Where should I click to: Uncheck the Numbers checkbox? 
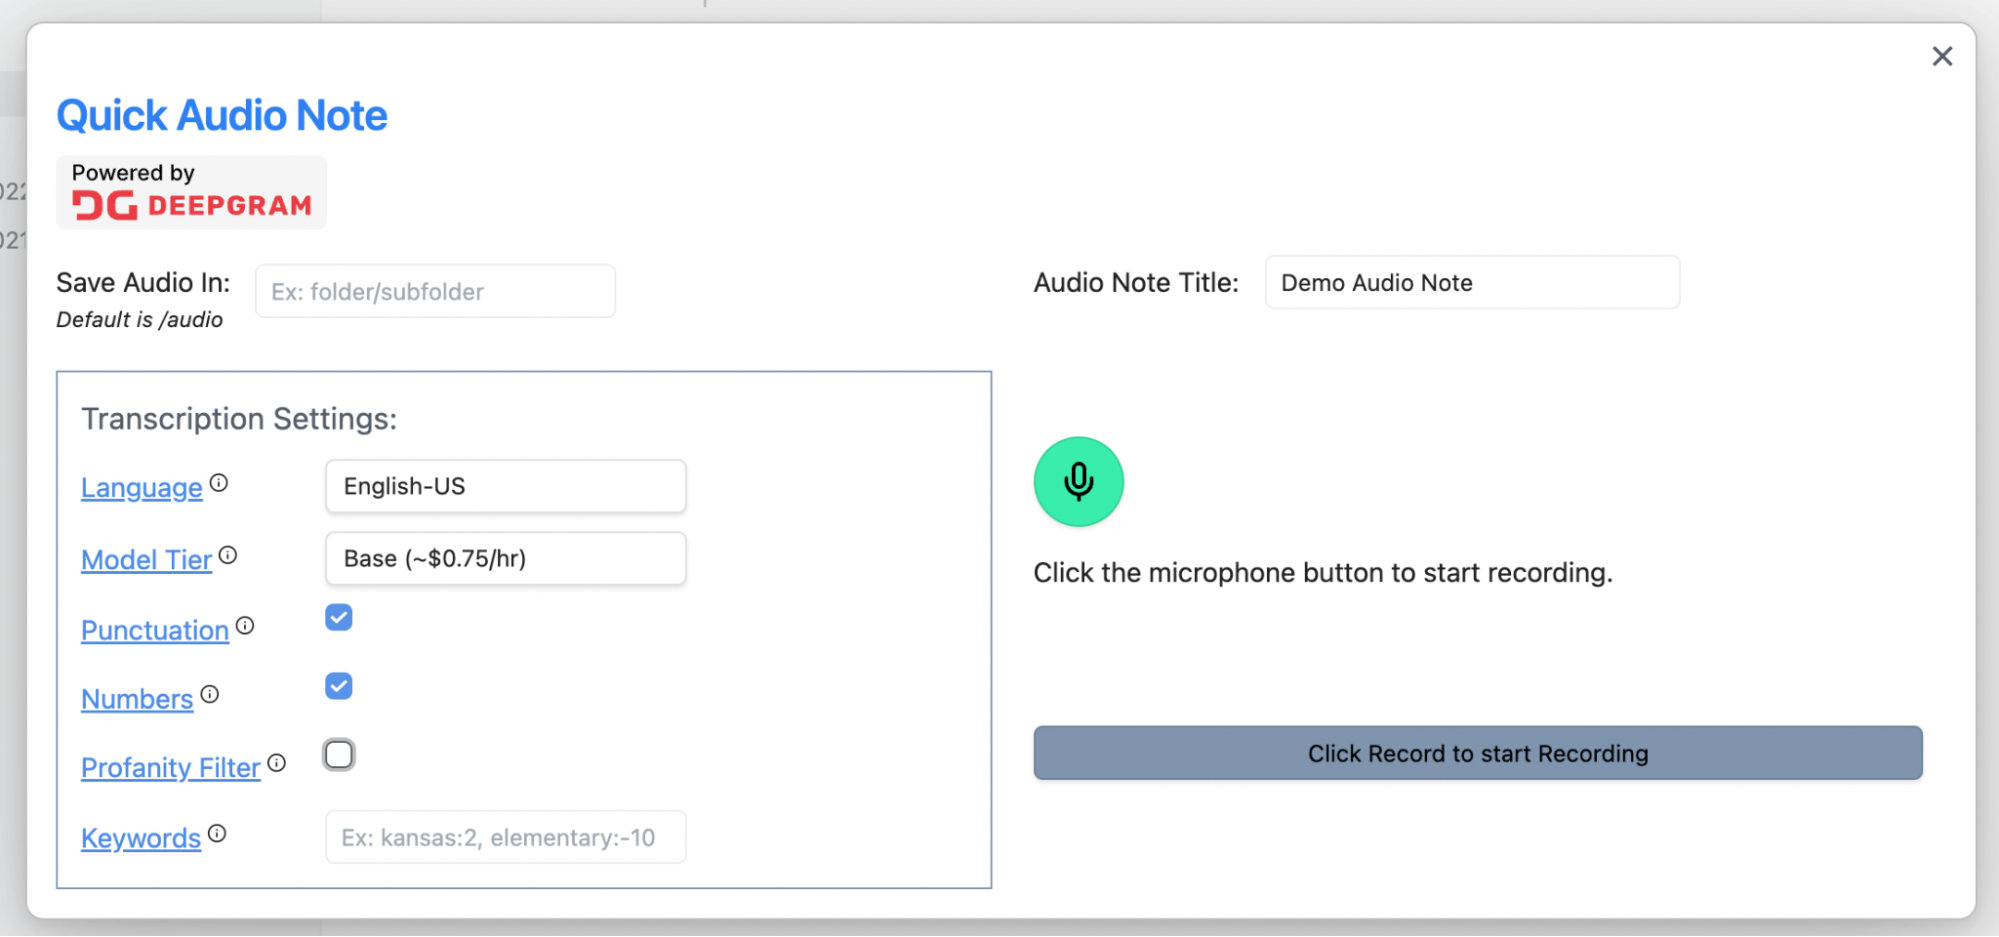339,686
